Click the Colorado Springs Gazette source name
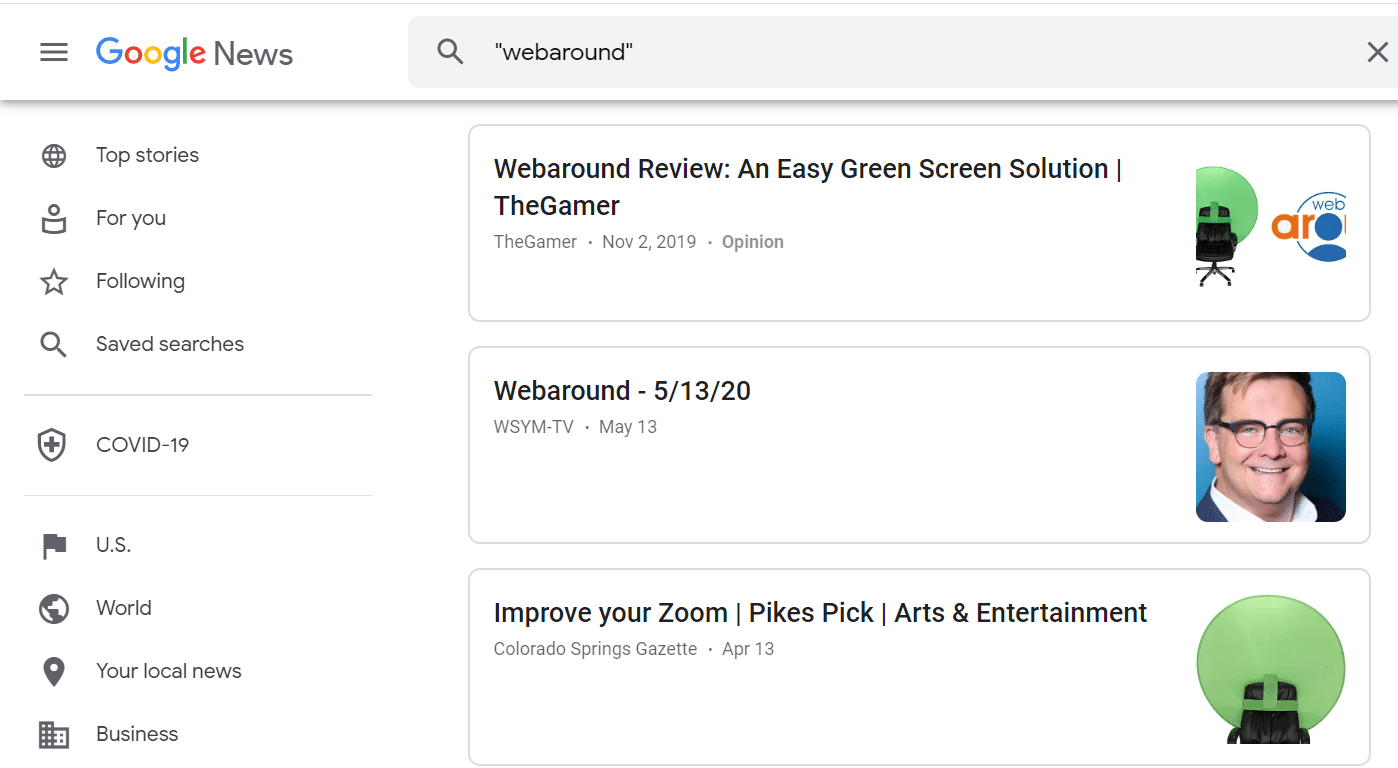This screenshot has height=768, width=1398. 595,649
